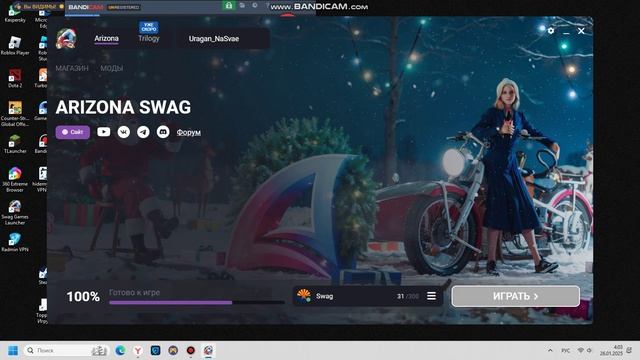Open the YouTube channel icon

coord(104,132)
